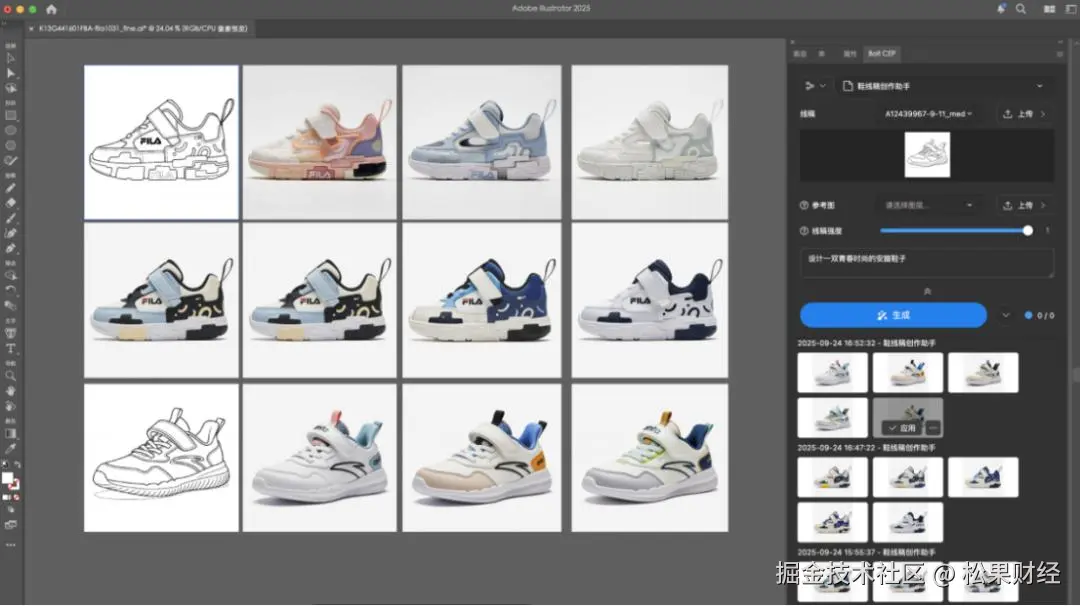Click the 应用 check on the generated thumbnail
Image resolution: width=1080 pixels, height=606 pixels.
902,428
